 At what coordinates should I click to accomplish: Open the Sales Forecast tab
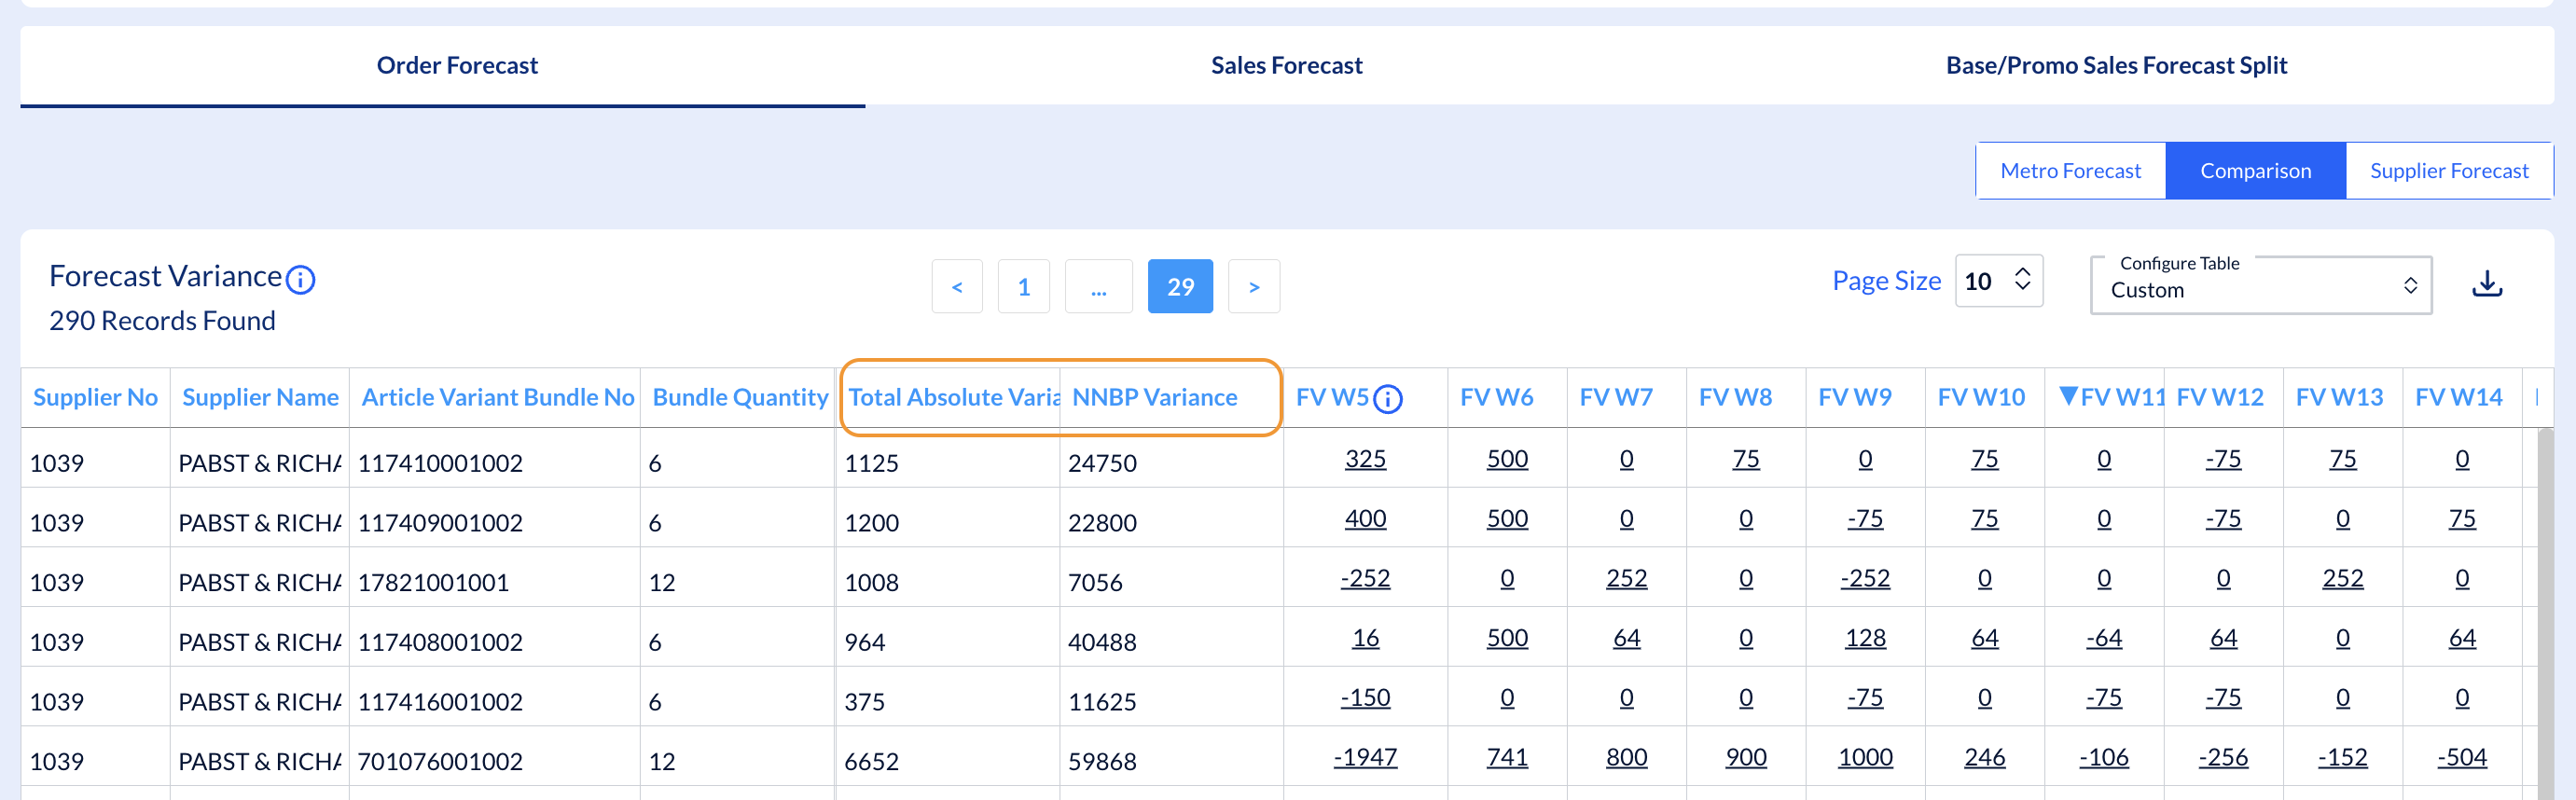pos(1286,65)
